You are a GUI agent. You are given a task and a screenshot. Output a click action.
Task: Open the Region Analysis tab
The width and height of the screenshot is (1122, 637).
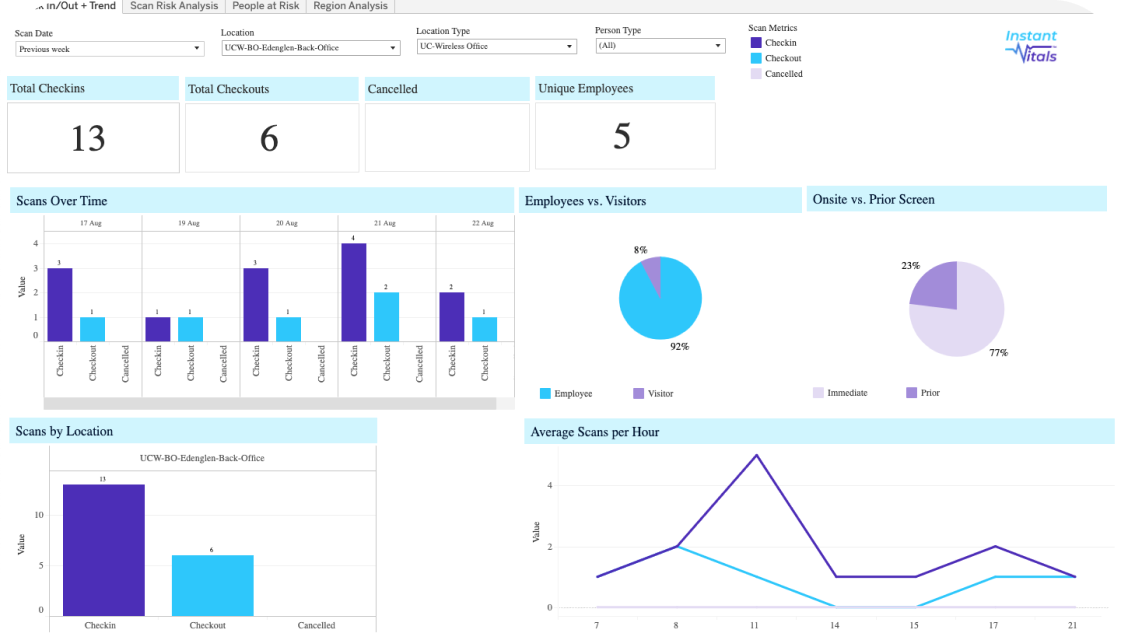(350, 6)
